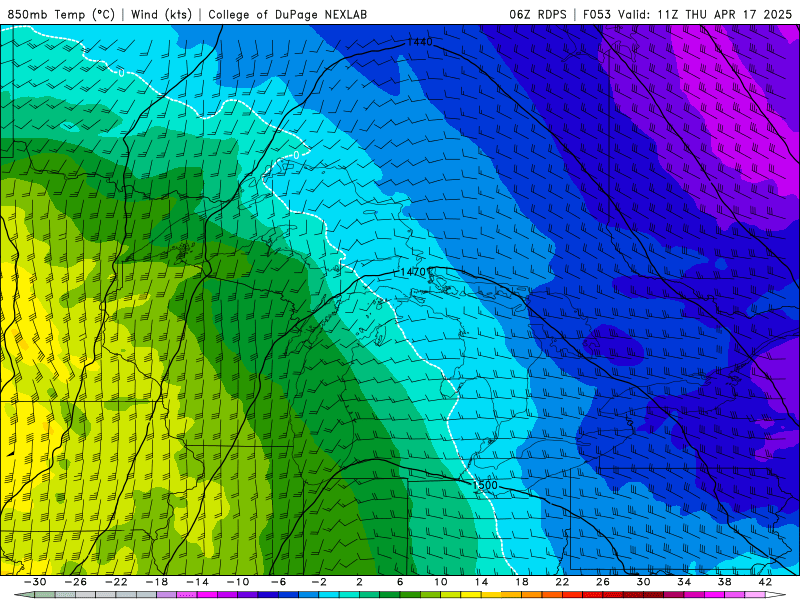Click the 'Wind (kts)' header label
This screenshot has width=800, height=600.
161,14
